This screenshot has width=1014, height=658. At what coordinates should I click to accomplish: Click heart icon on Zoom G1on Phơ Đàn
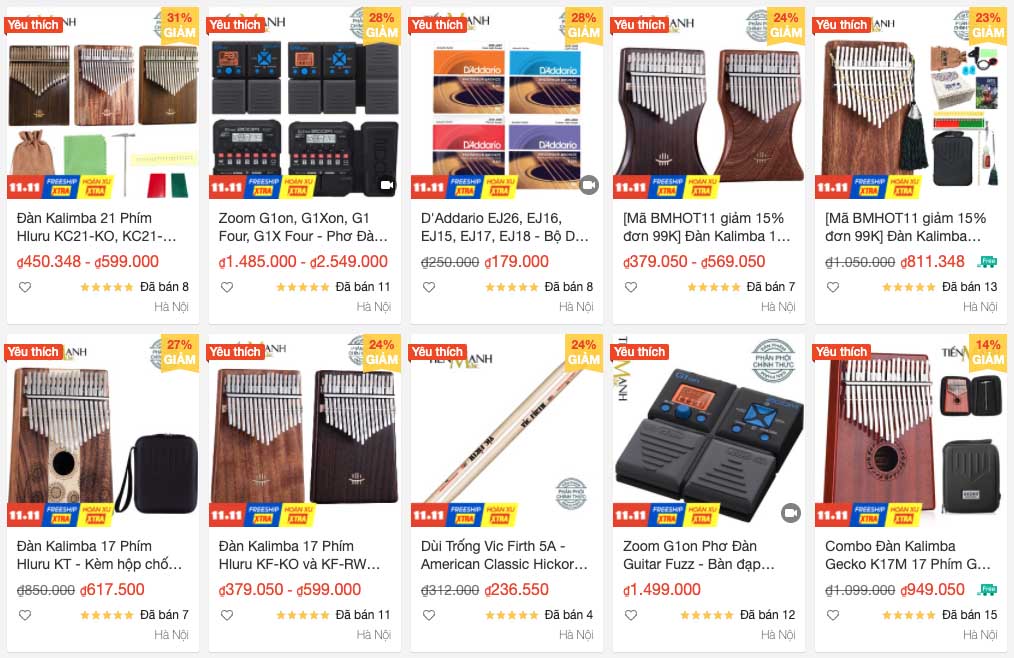tap(631, 615)
